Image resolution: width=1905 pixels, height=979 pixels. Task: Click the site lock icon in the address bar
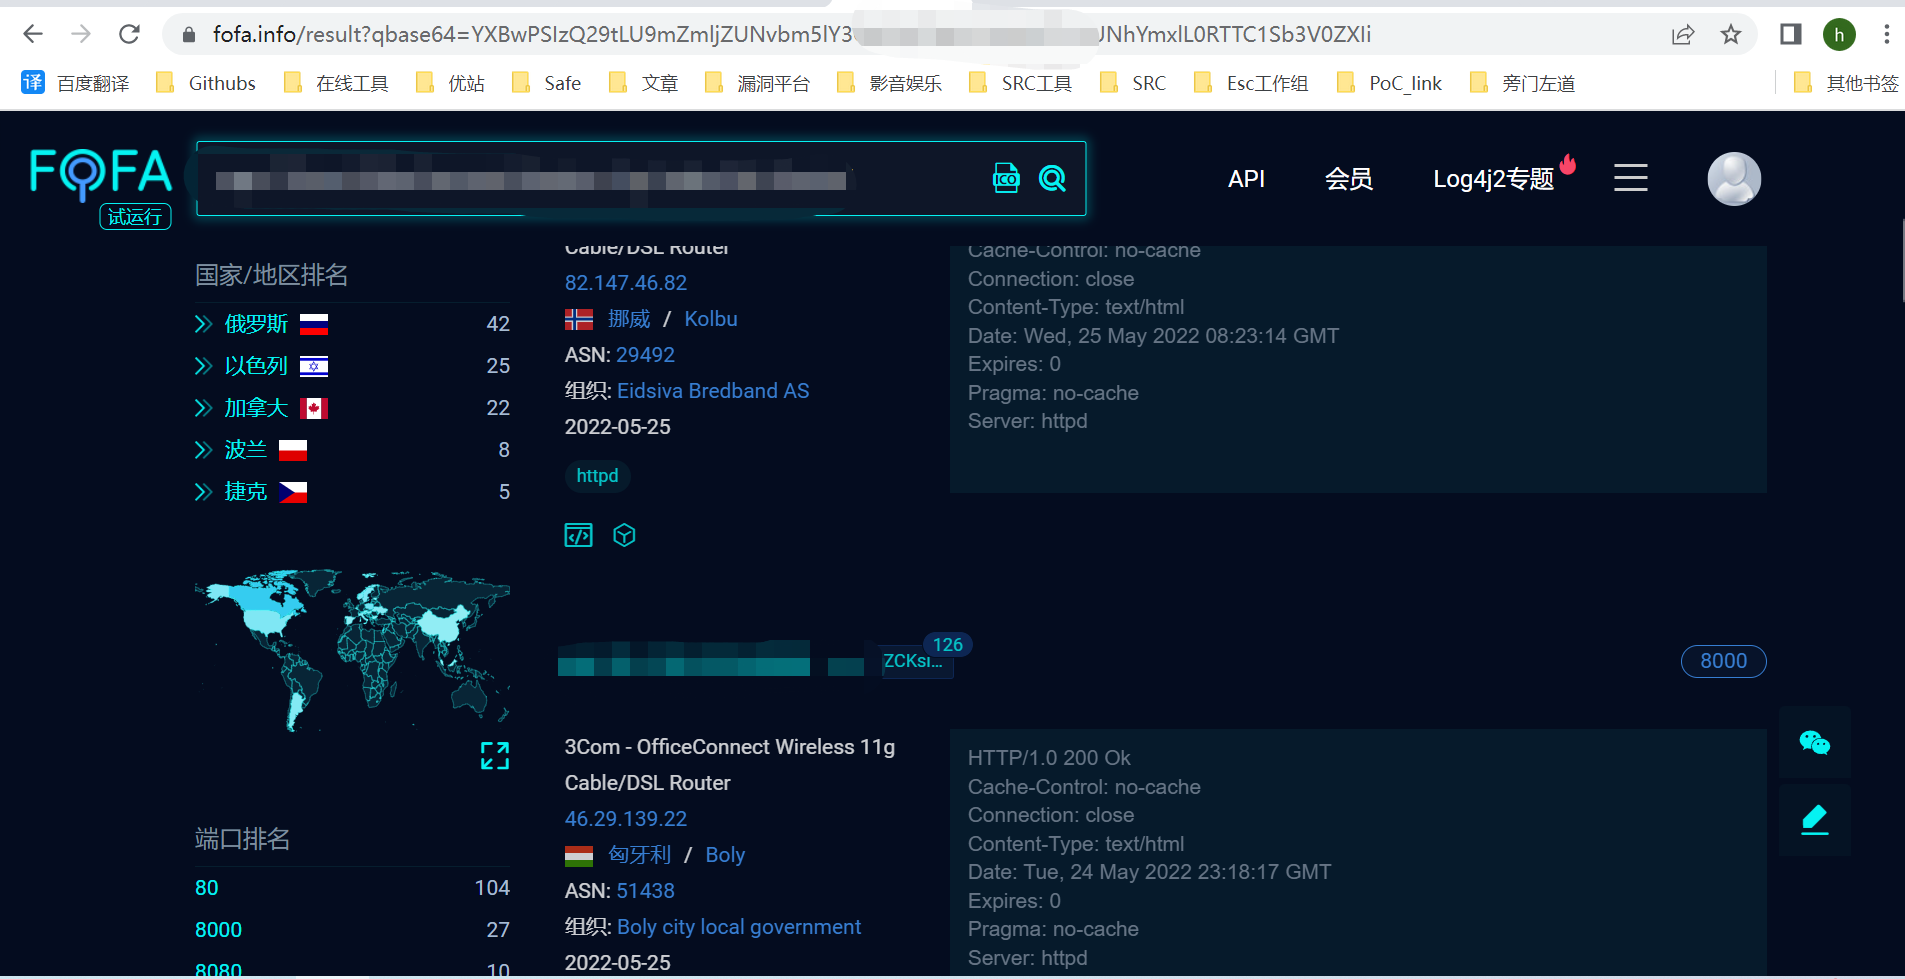tap(188, 35)
